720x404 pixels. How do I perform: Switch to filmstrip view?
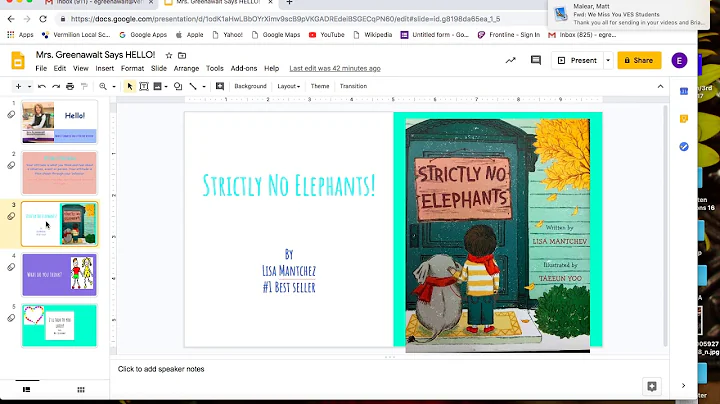tap(27, 390)
